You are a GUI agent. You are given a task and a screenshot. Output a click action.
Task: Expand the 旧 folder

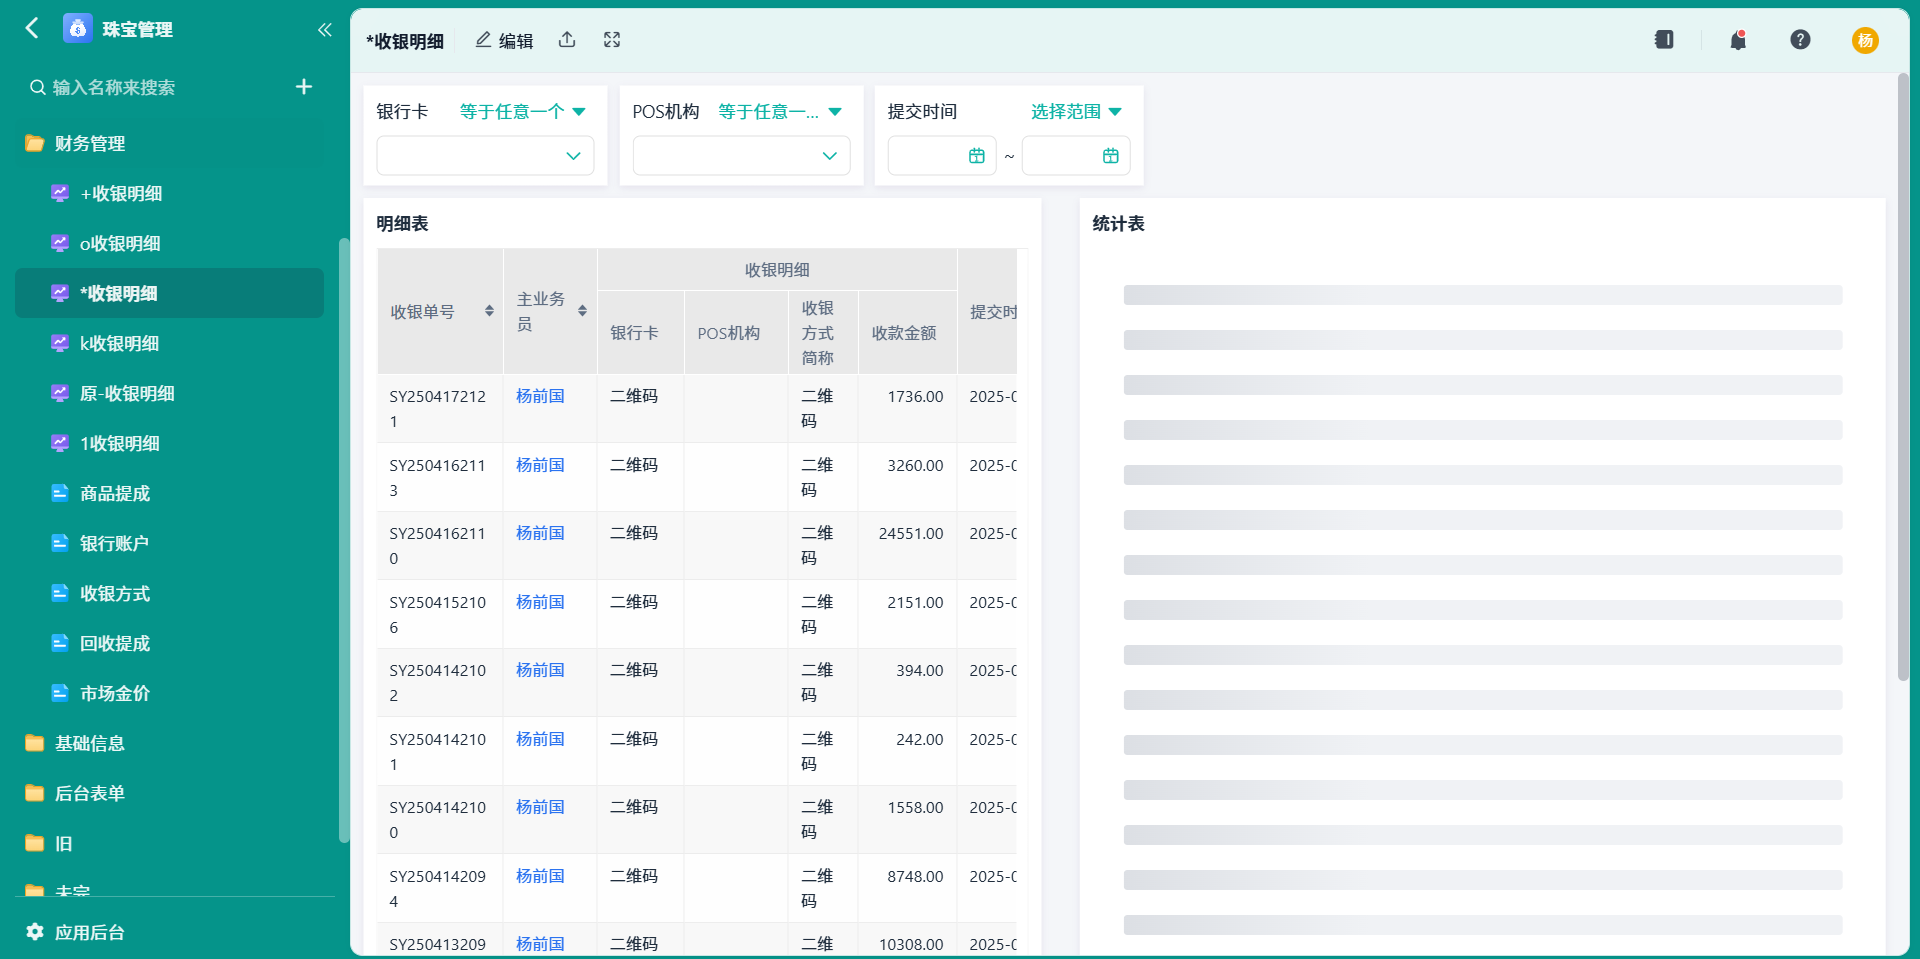[x=169, y=843]
